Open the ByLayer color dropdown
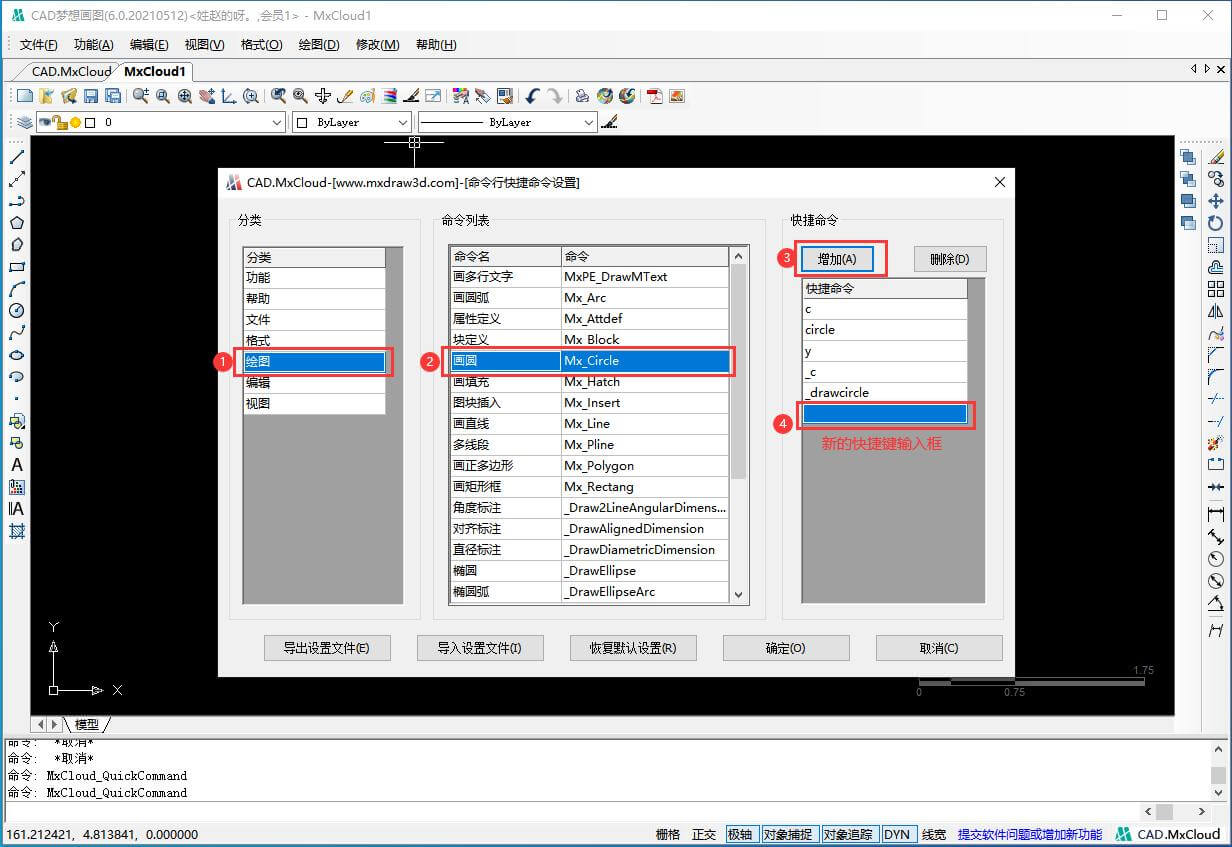The image size is (1232, 847). (x=352, y=122)
